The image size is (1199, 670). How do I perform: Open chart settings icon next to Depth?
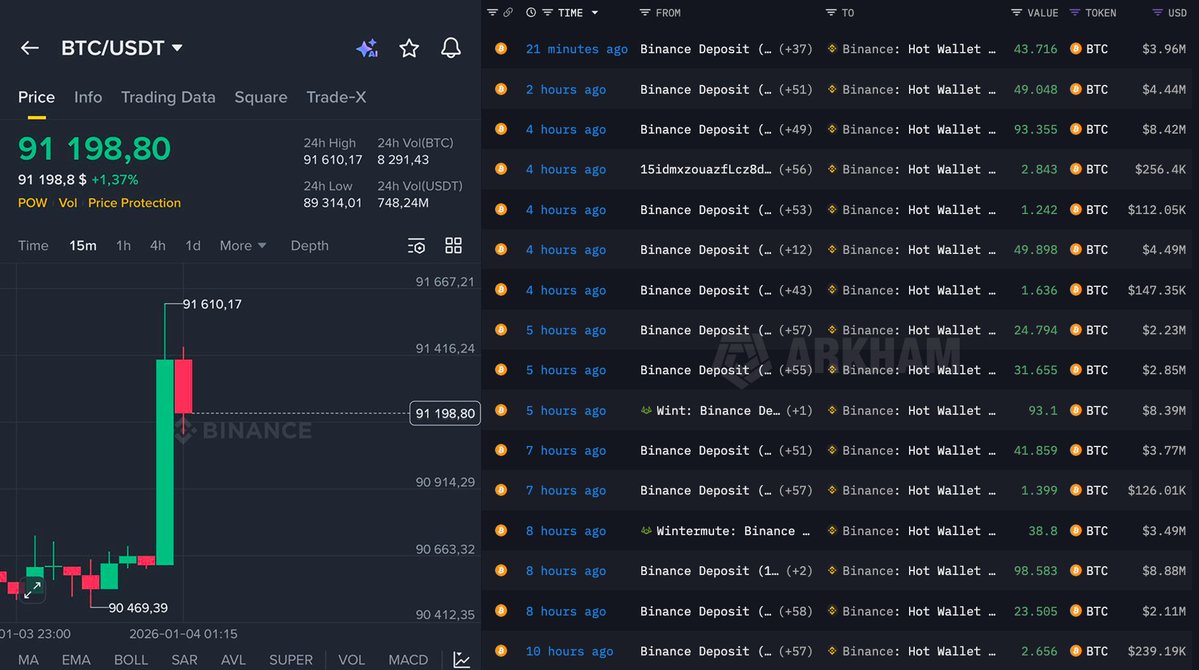point(417,246)
